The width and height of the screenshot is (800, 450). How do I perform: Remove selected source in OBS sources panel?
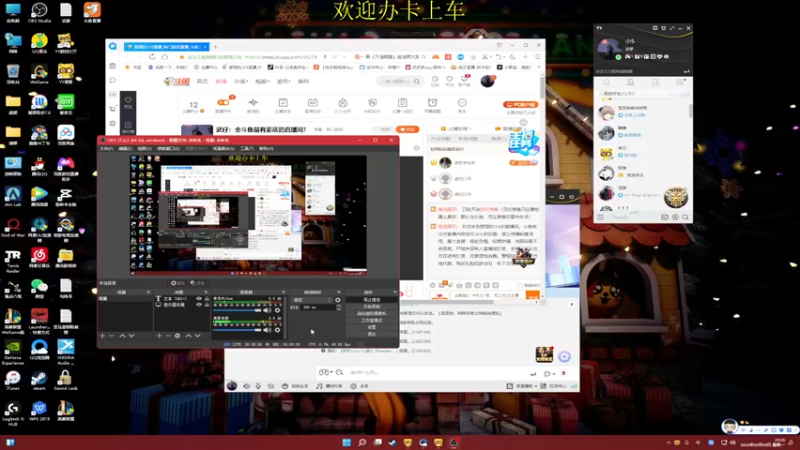pyautogui.click(x=168, y=336)
